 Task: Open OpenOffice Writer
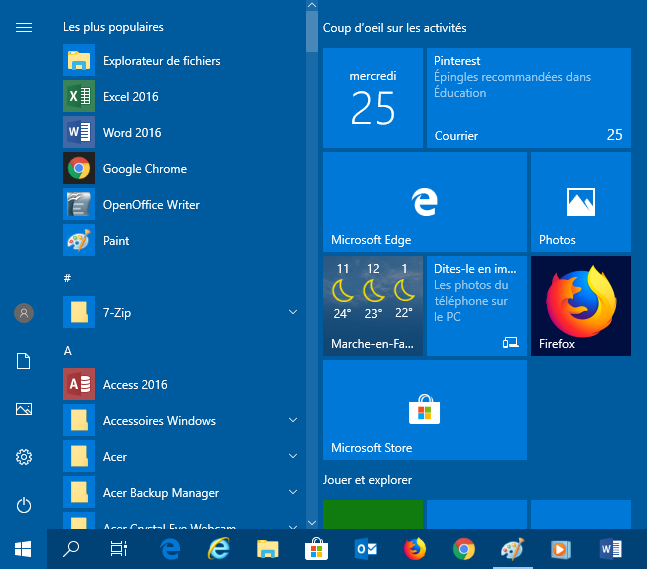point(182,204)
